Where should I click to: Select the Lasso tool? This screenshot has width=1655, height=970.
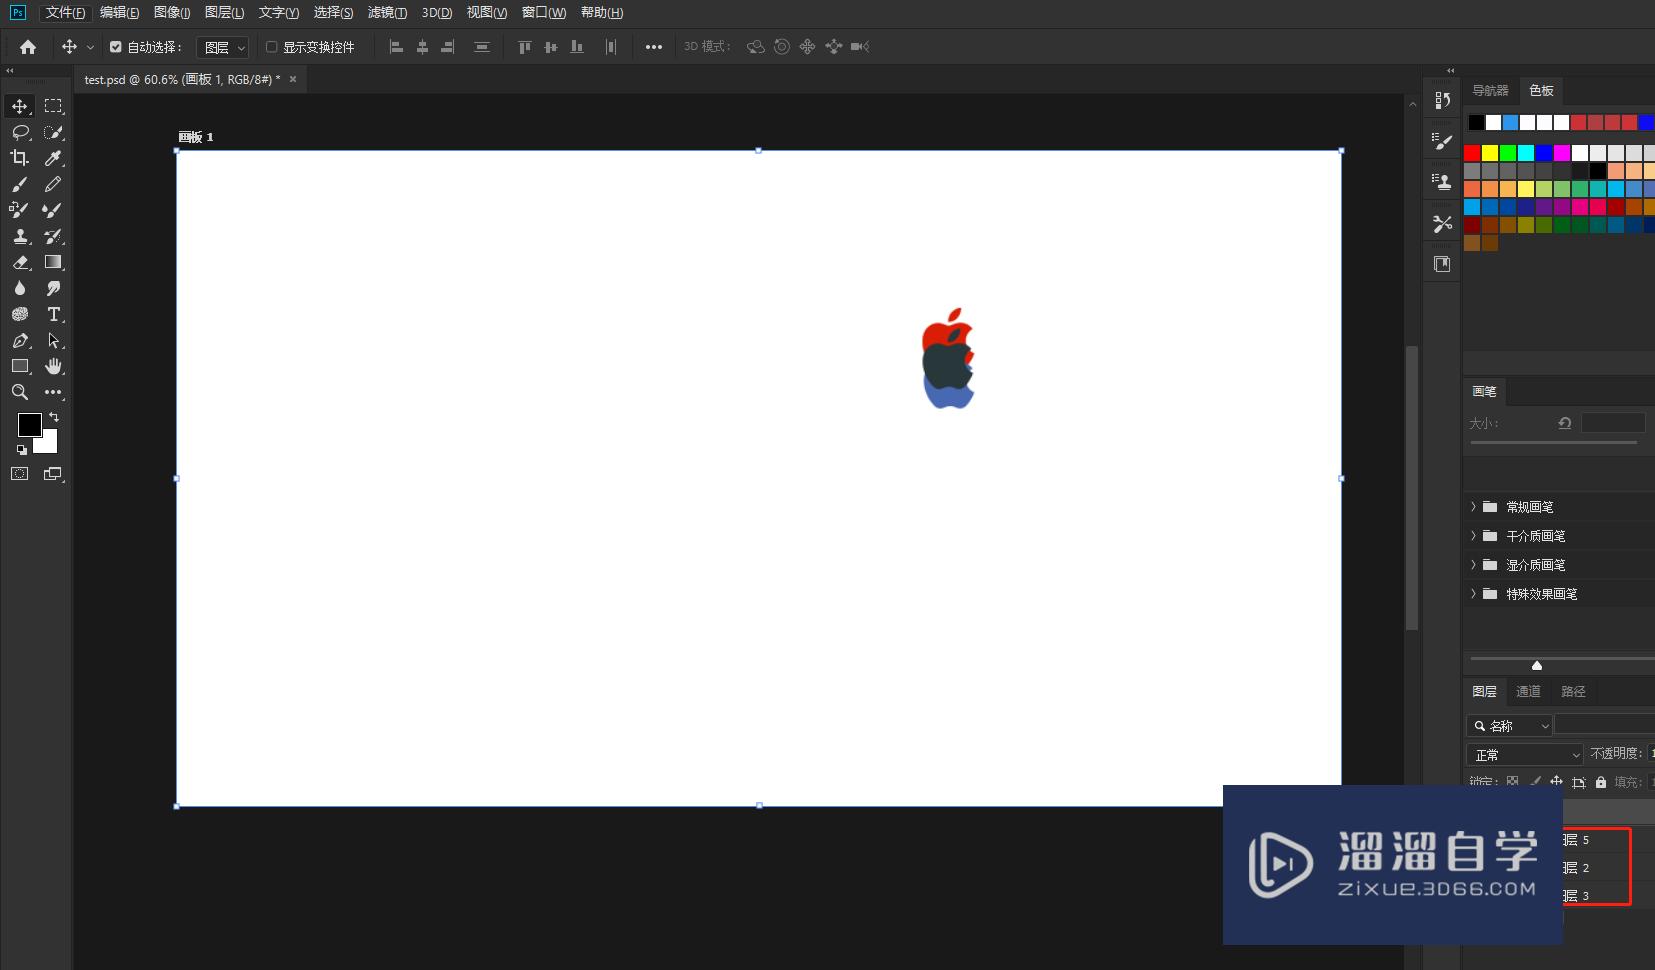point(20,132)
